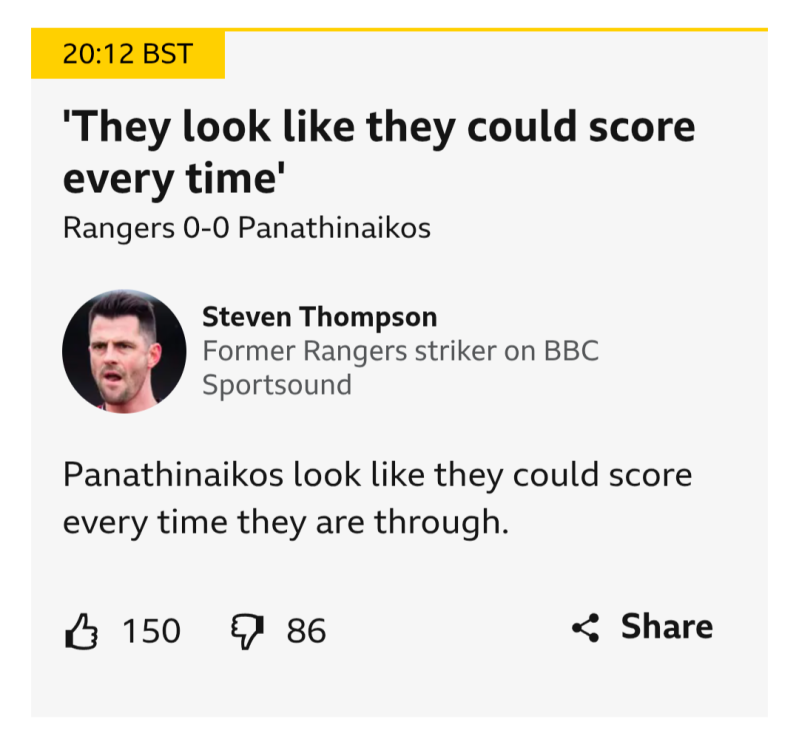Click the thumbs up icon
This screenshot has height=750, width=799.
click(x=80, y=631)
